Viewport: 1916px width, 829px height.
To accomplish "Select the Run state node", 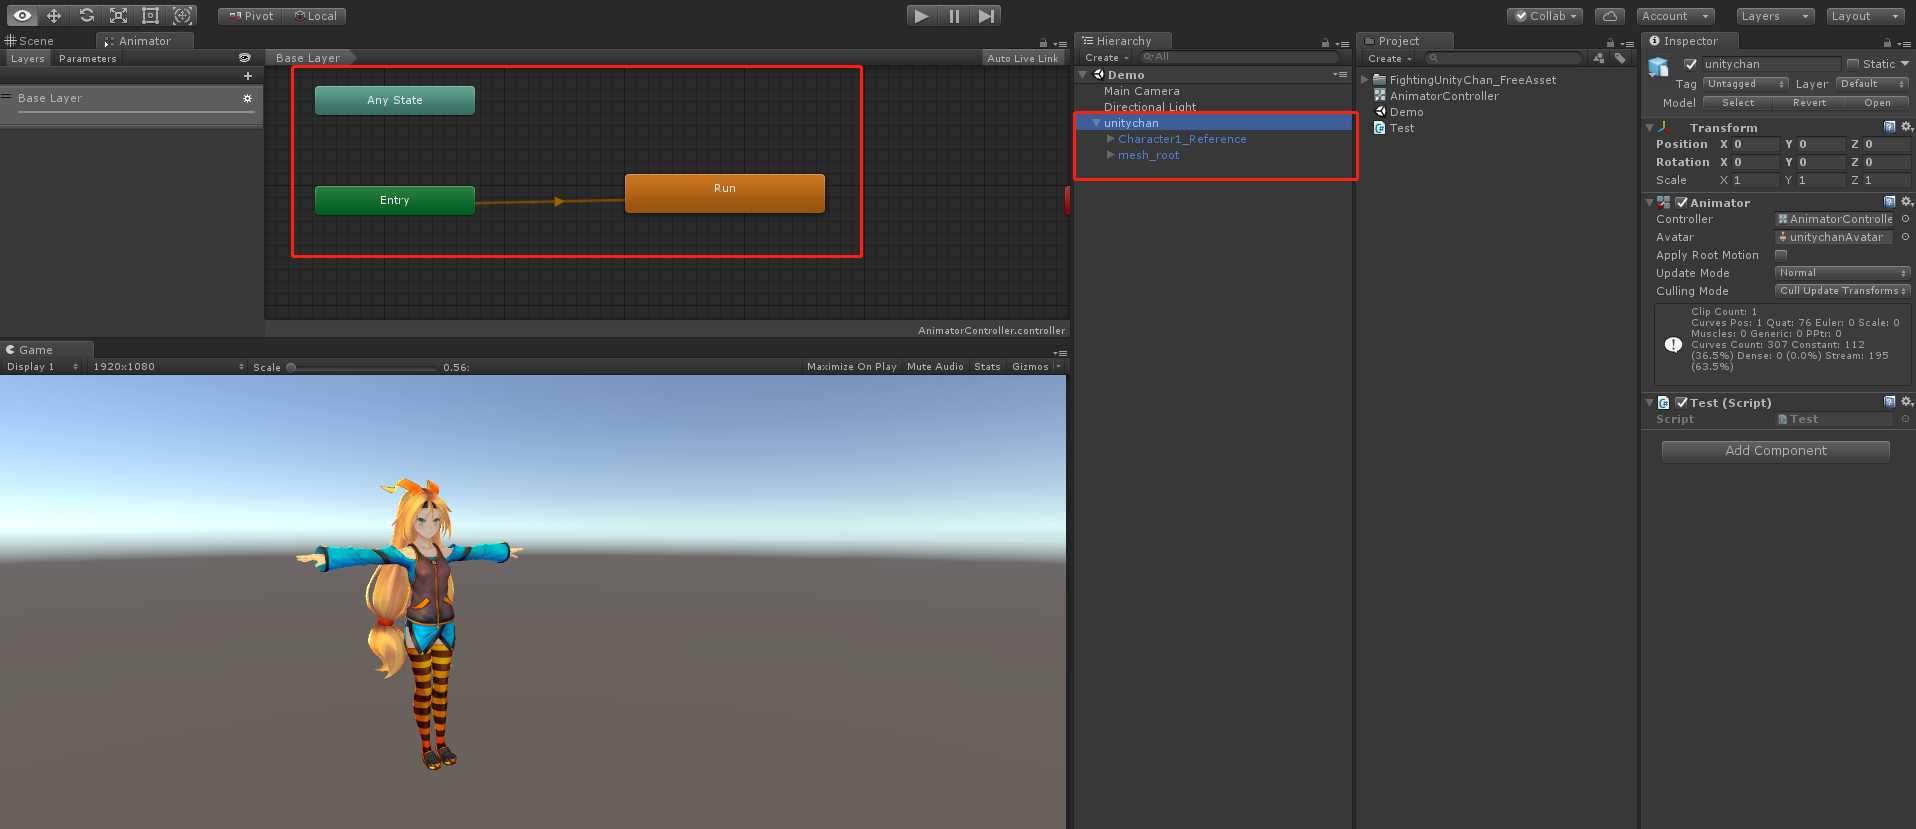I will pyautogui.click(x=725, y=193).
